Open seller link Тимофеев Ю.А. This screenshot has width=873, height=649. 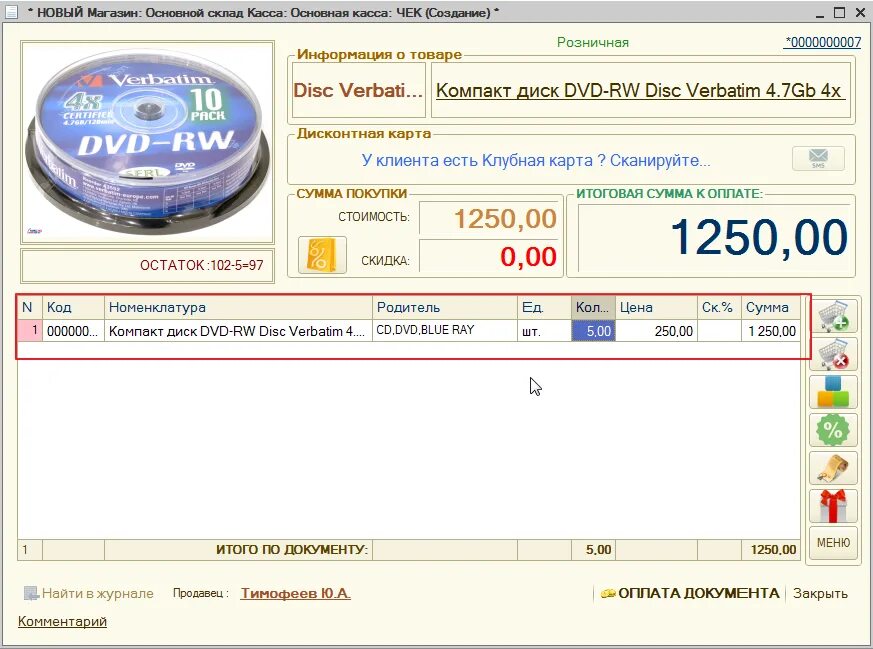(296, 593)
